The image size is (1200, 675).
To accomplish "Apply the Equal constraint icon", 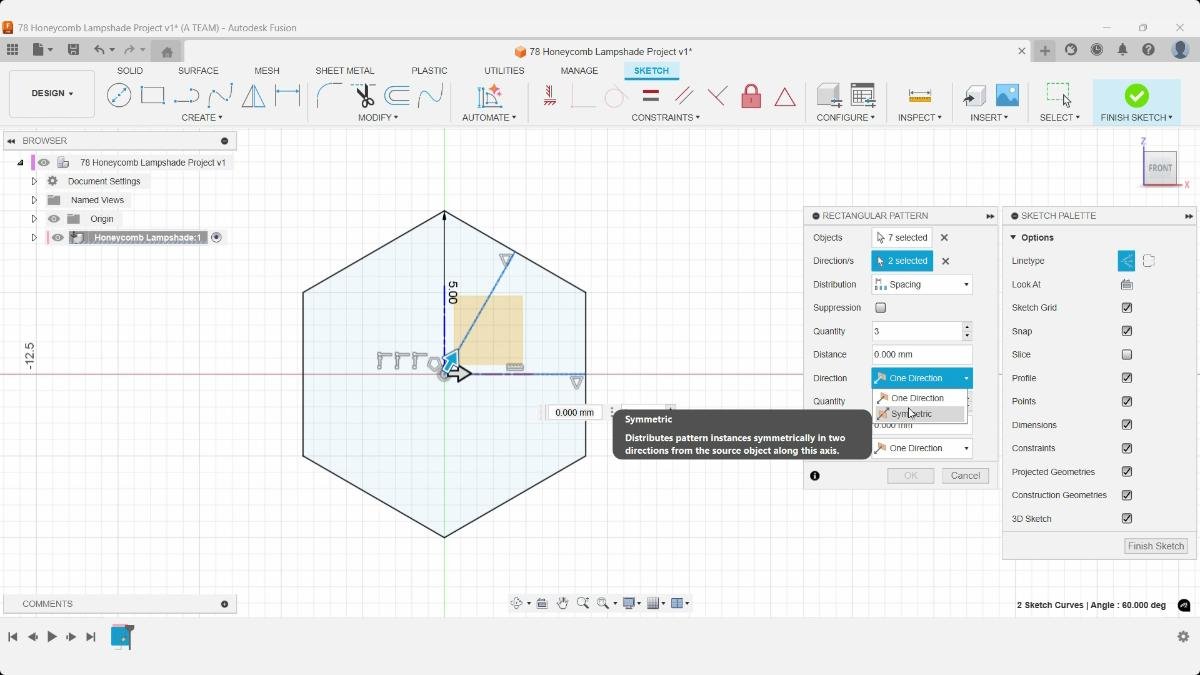I will [x=650, y=95].
